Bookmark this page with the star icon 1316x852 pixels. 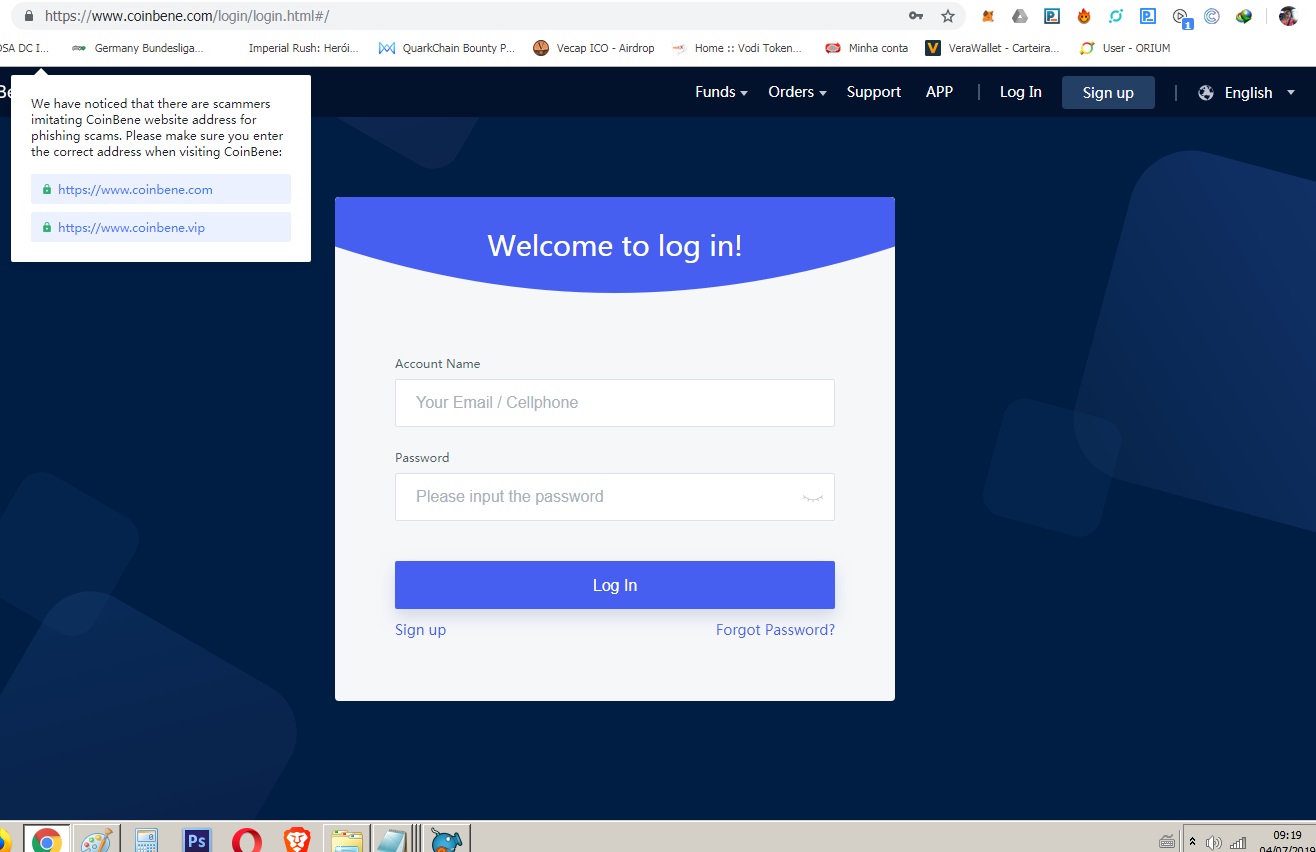coord(948,16)
